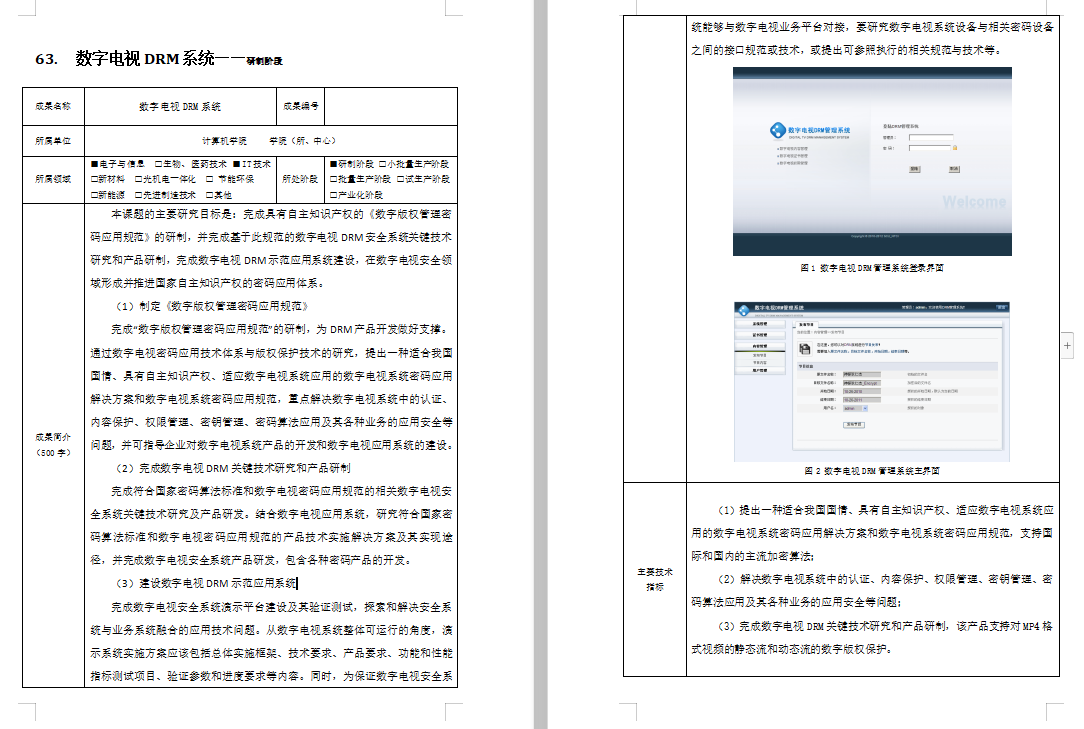The width and height of the screenshot is (1084, 729).
Task: Click the empty 成果编号 value cell
Action: (x=391, y=105)
